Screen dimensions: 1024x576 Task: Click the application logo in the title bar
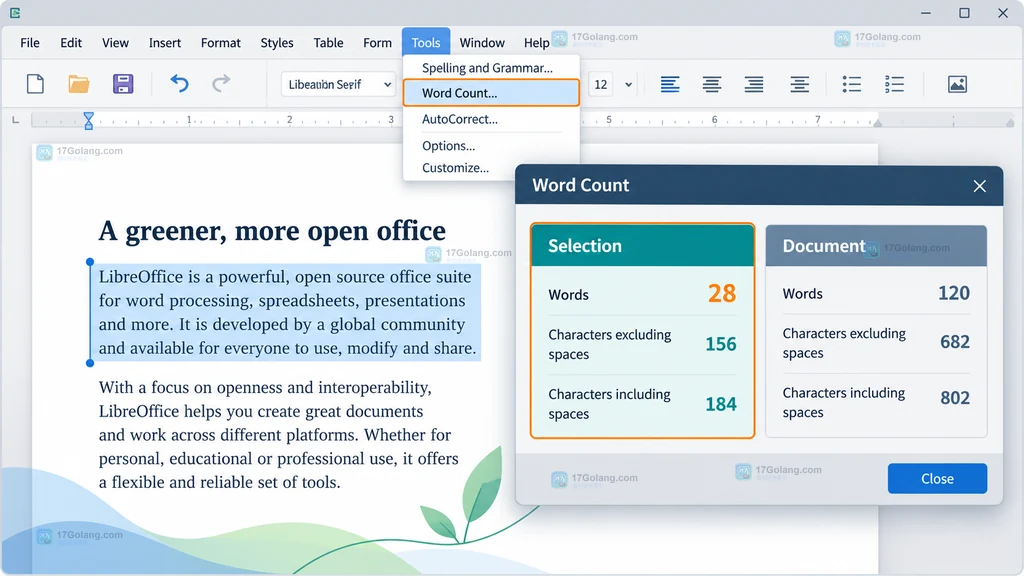point(15,12)
